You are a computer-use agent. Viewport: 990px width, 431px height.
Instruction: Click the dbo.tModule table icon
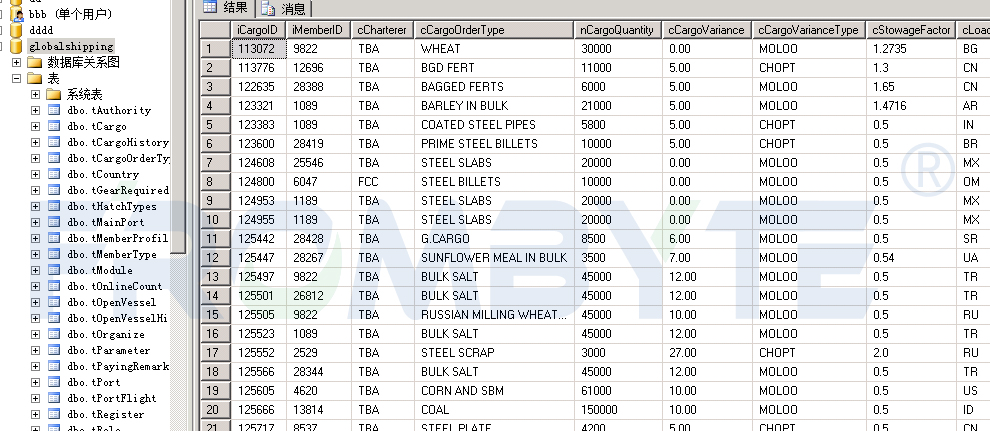(54, 271)
